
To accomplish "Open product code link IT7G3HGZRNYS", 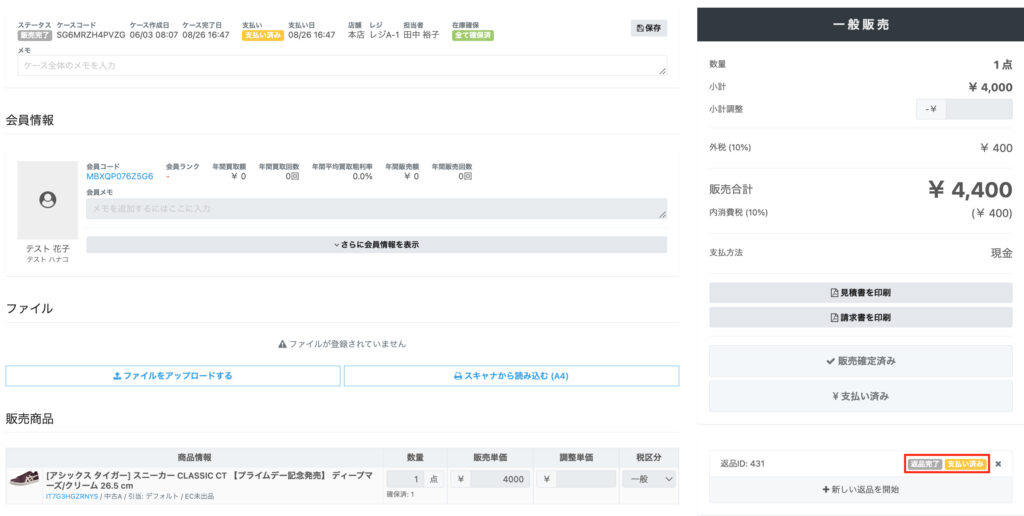I will pyautogui.click(x=72, y=495).
